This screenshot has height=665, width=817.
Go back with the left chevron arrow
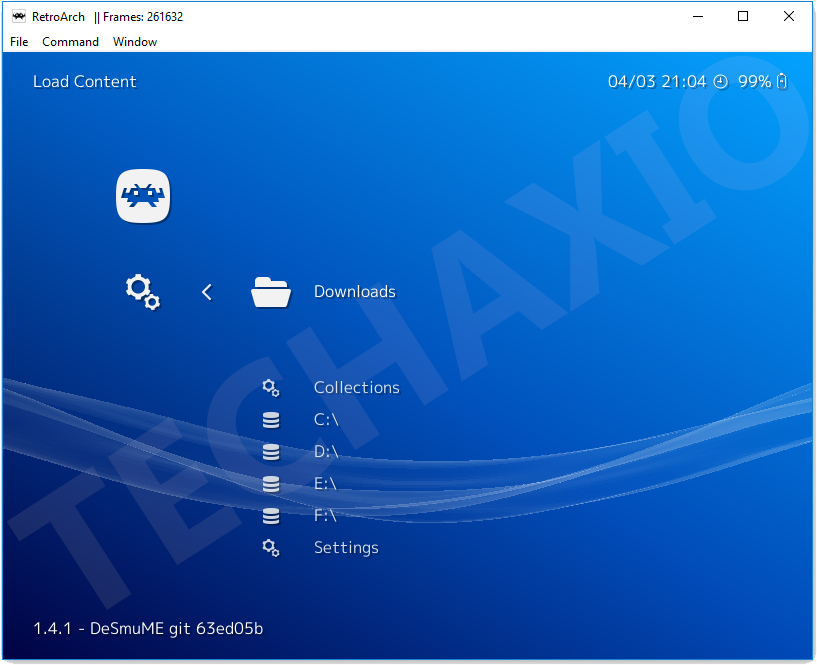[x=207, y=292]
